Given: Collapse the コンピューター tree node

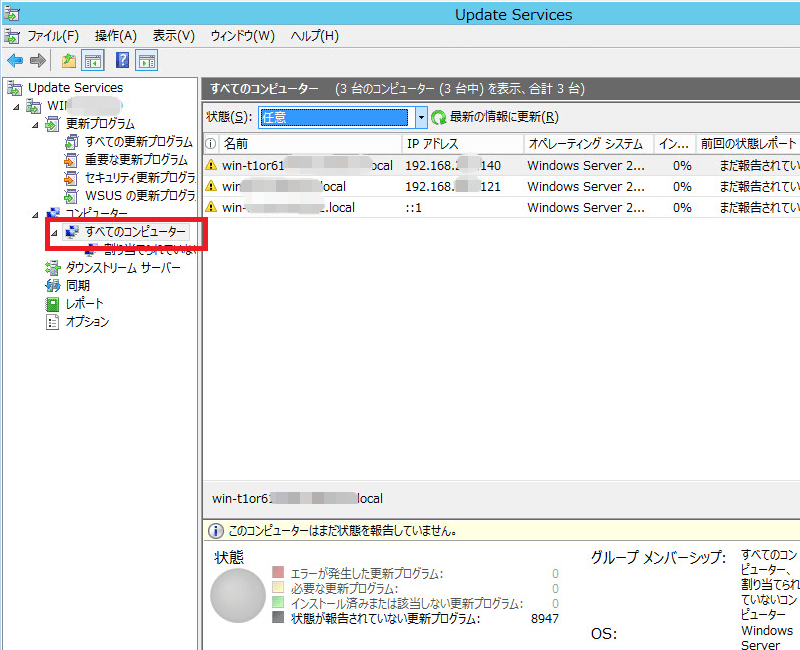Looking at the screenshot, I should coord(35,214).
